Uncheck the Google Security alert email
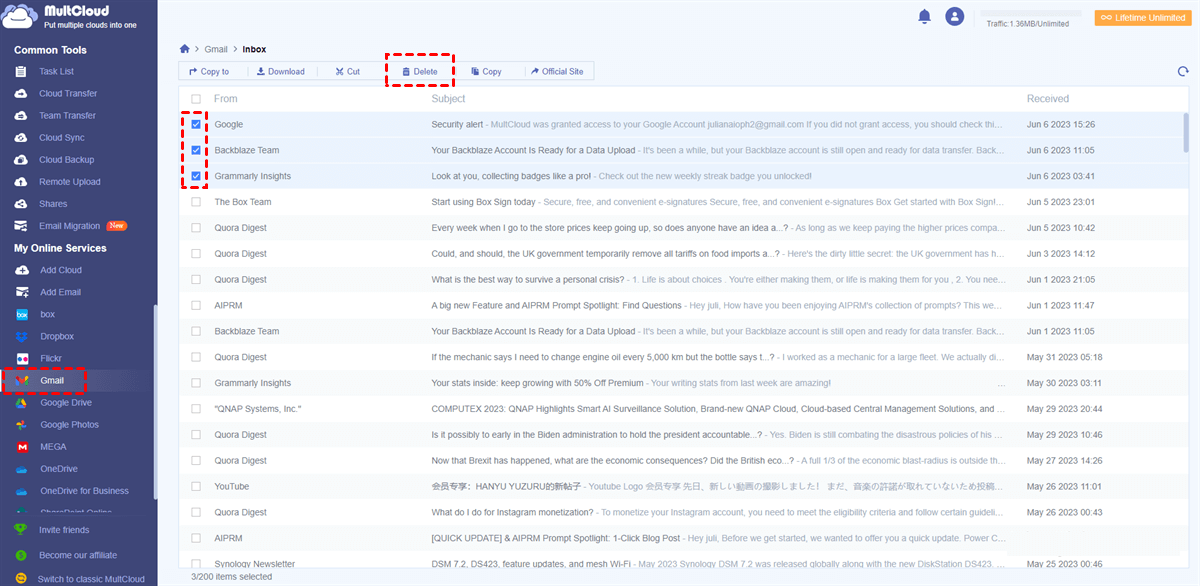This screenshot has width=1200, height=586. coord(196,125)
